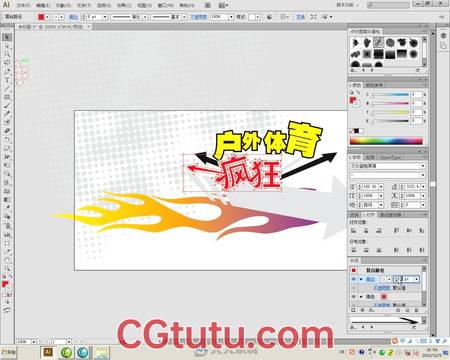Screen dimensions: 450x360
Task: Click the blue opacity link in control bar
Action: coord(199,17)
